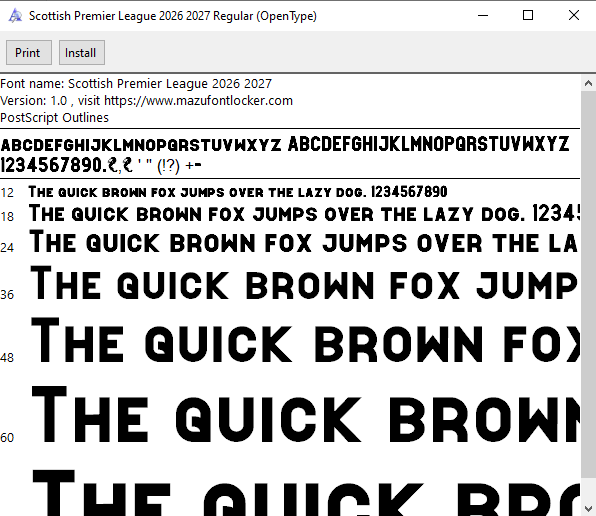The height and width of the screenshot is (516, 596).
Task: Click the size 48 sample sentence
Action: tap(306, 341)
